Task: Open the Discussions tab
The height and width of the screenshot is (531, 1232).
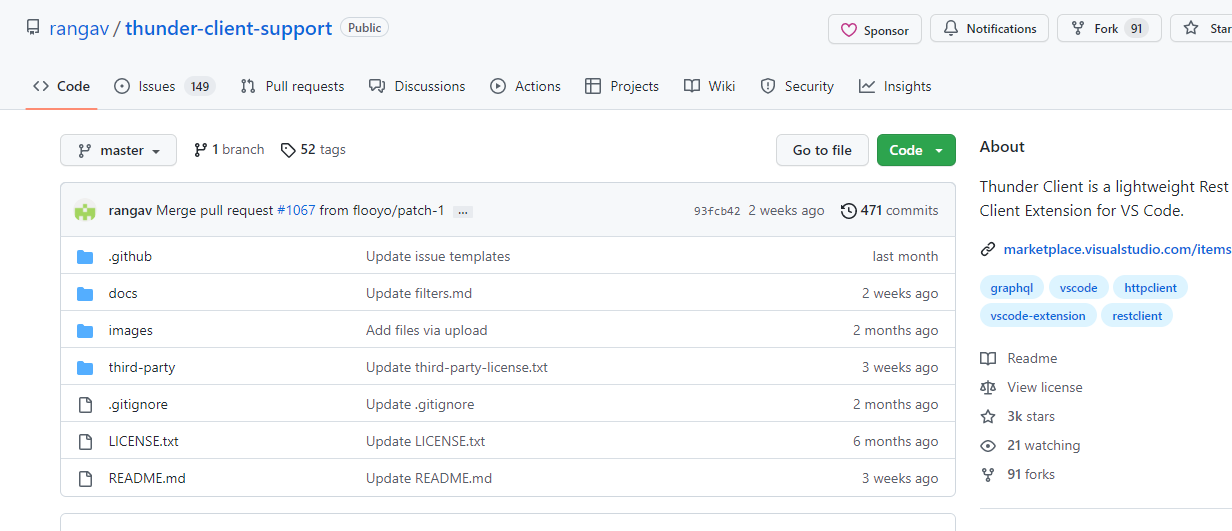Action: (417, 87)
